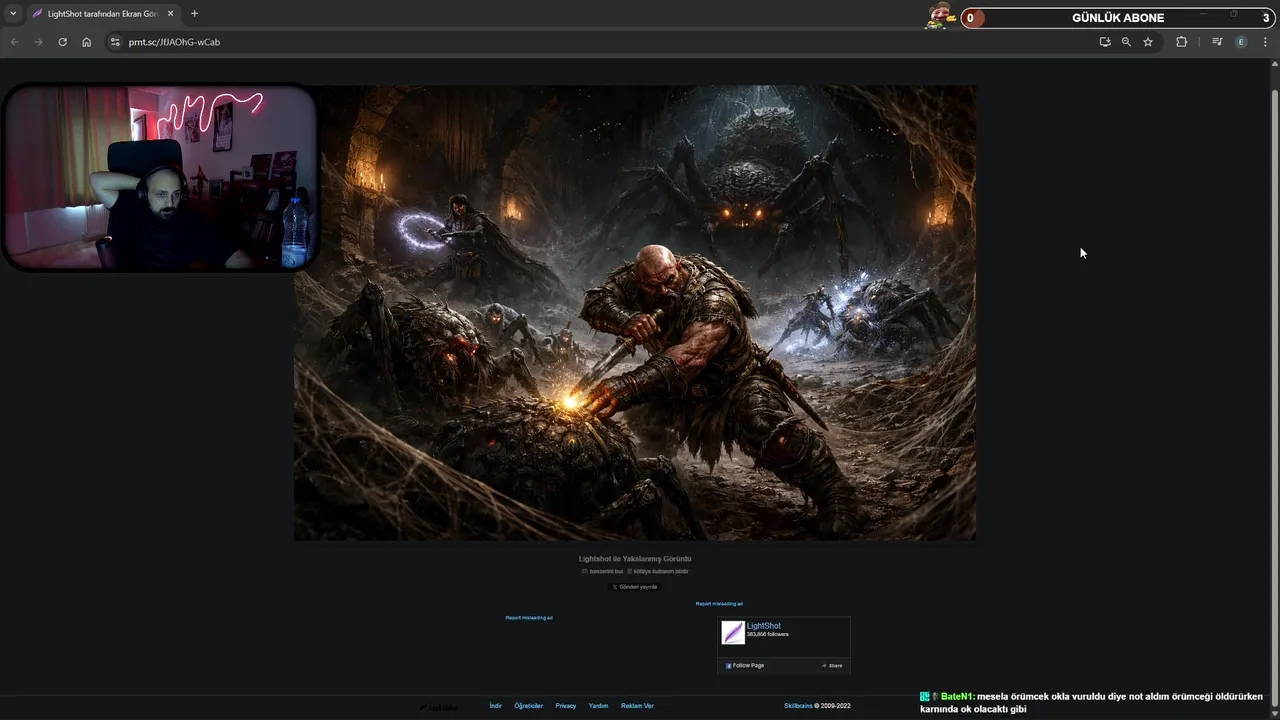Click the browser back arrow
This screenshot has height=720, width=1280.
[14, 42]
